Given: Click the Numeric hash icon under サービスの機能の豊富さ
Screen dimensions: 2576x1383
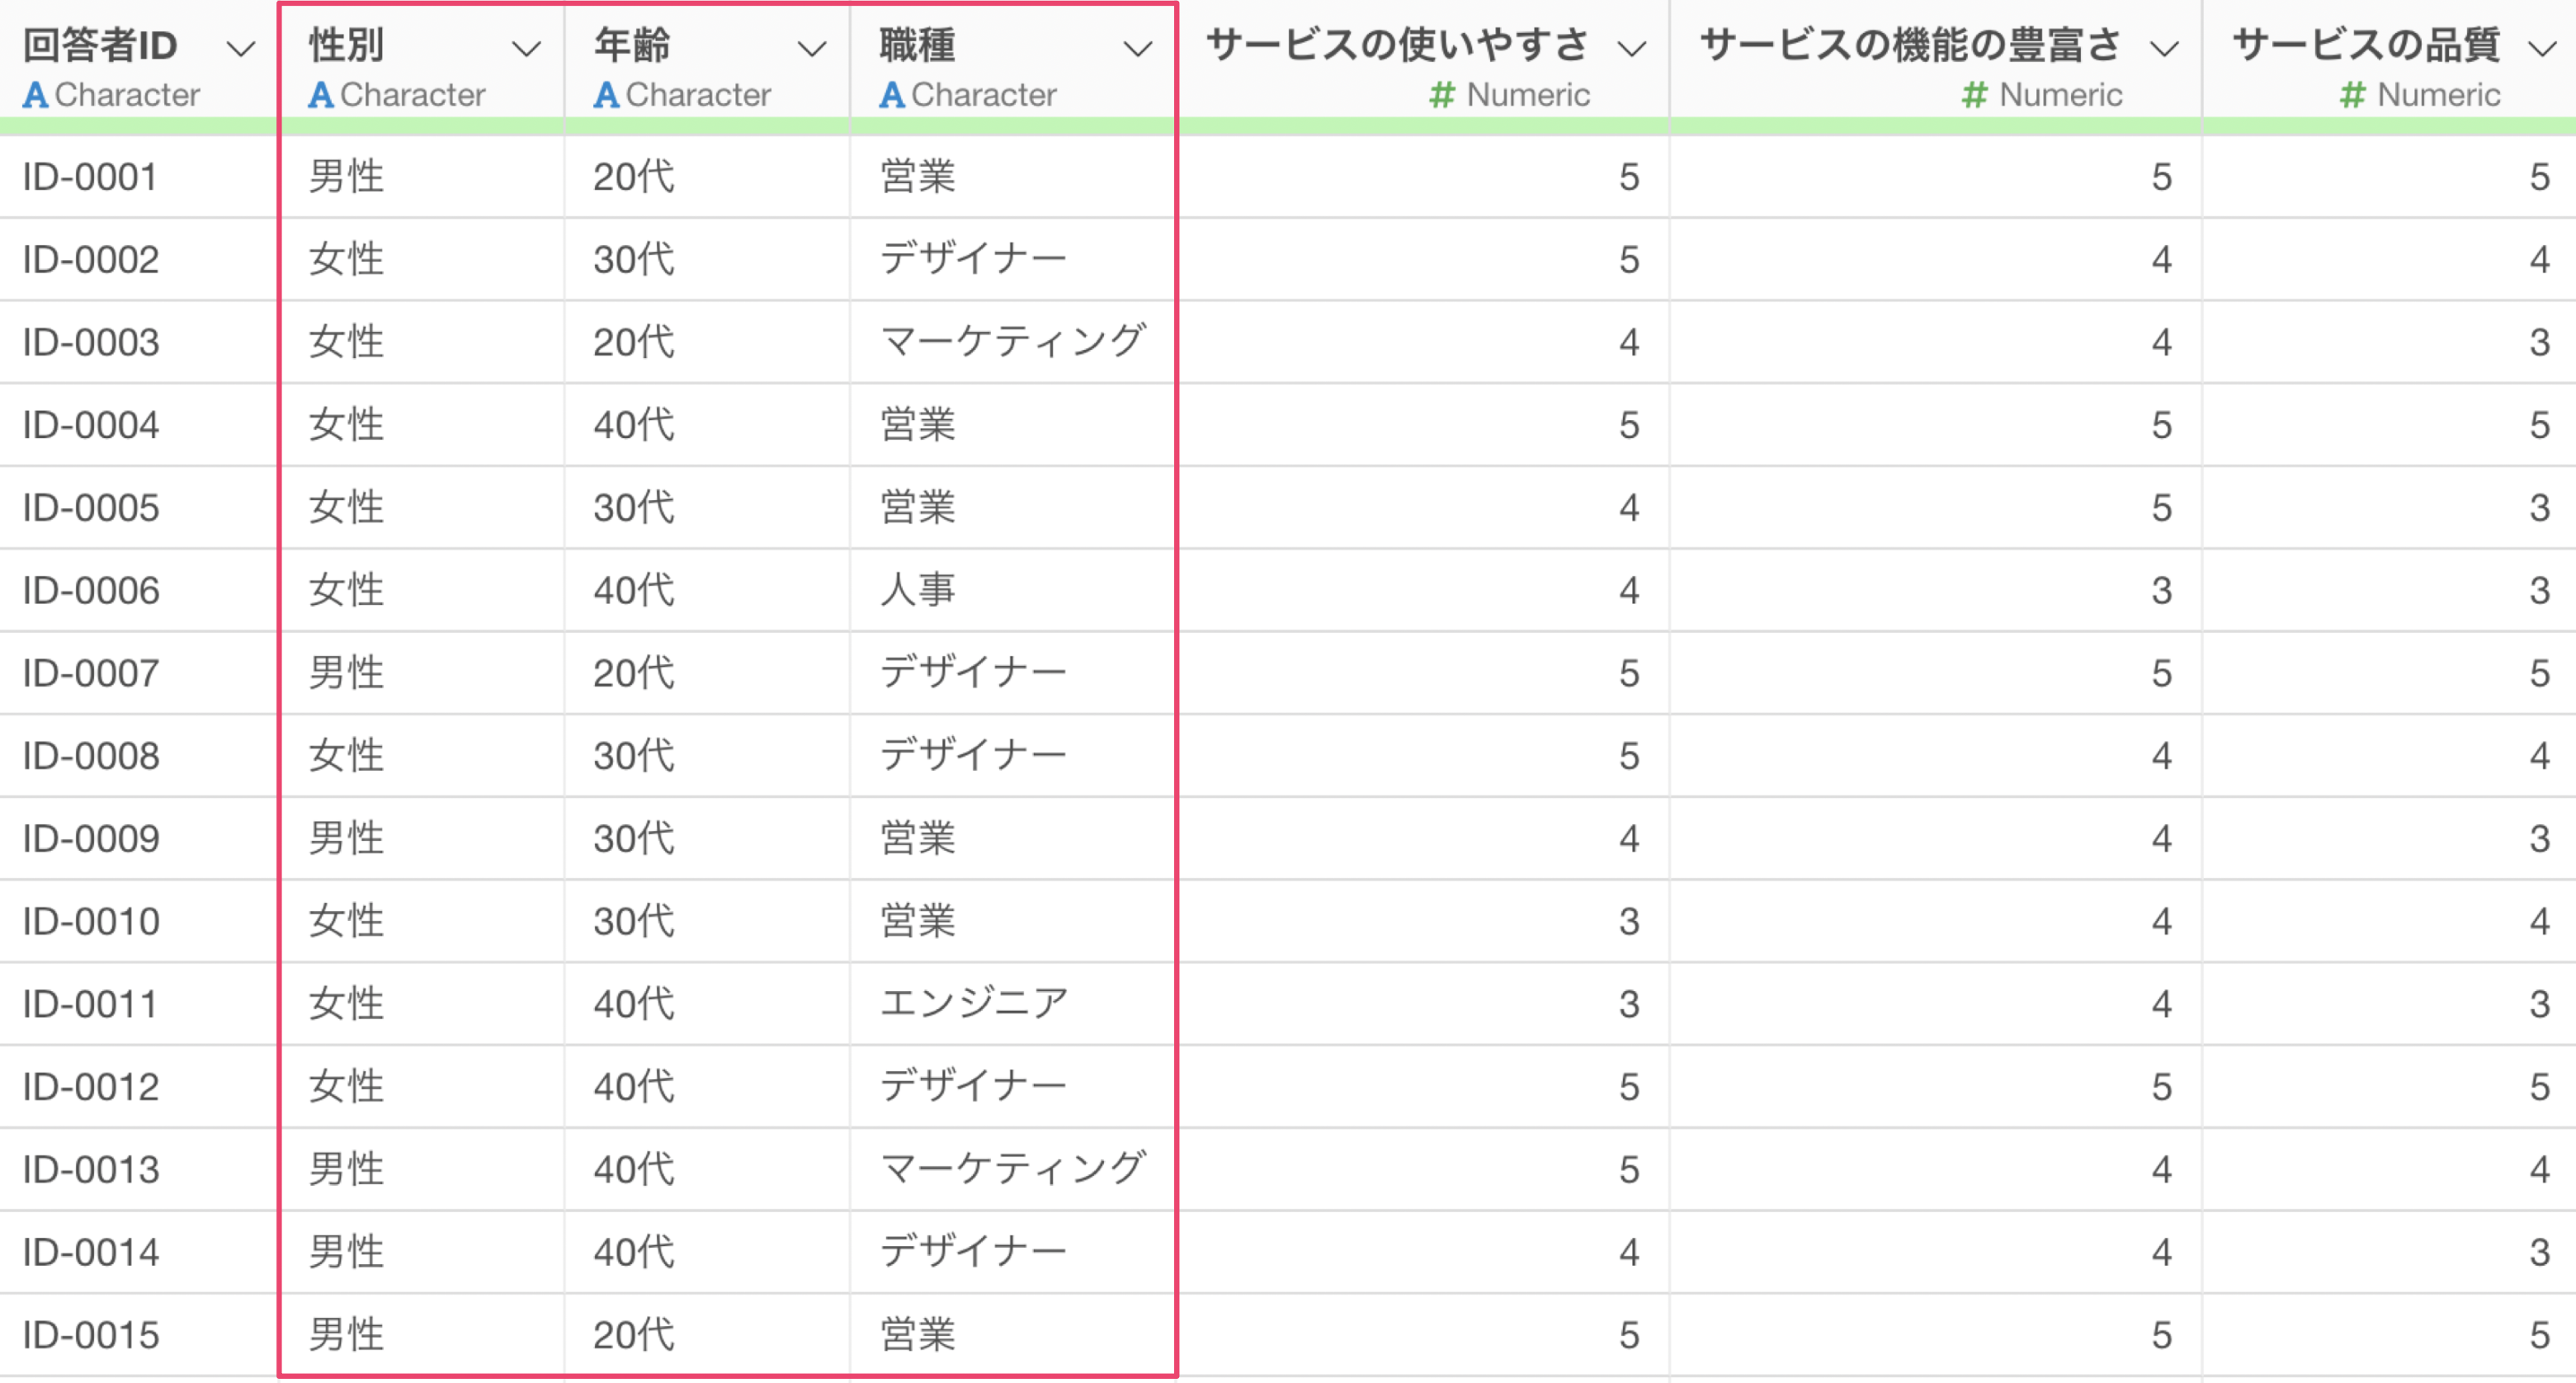Looking at the screenshot, I should tap(1975, 95).
